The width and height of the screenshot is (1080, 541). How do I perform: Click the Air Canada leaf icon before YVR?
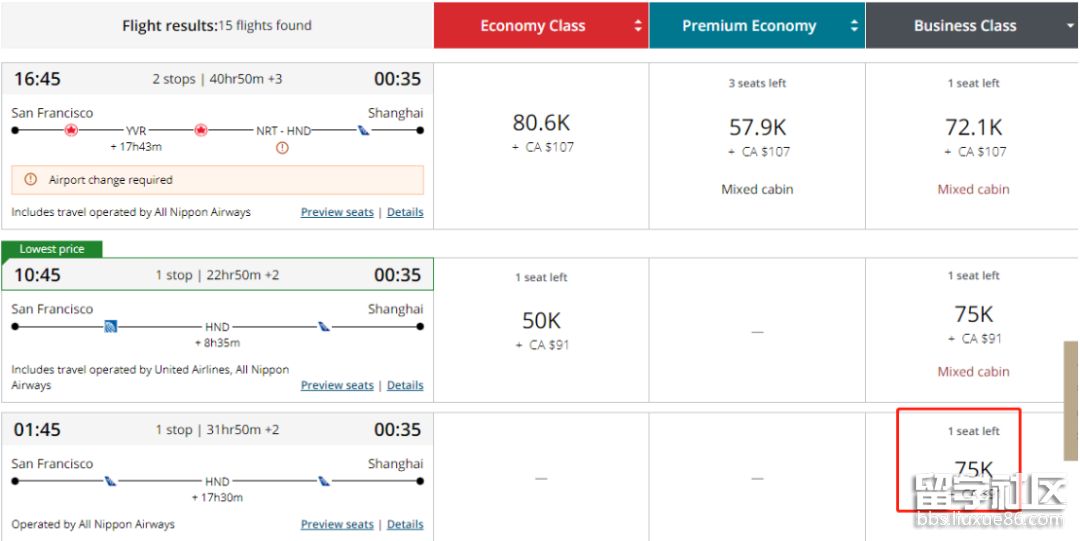[x=71, y=130]
